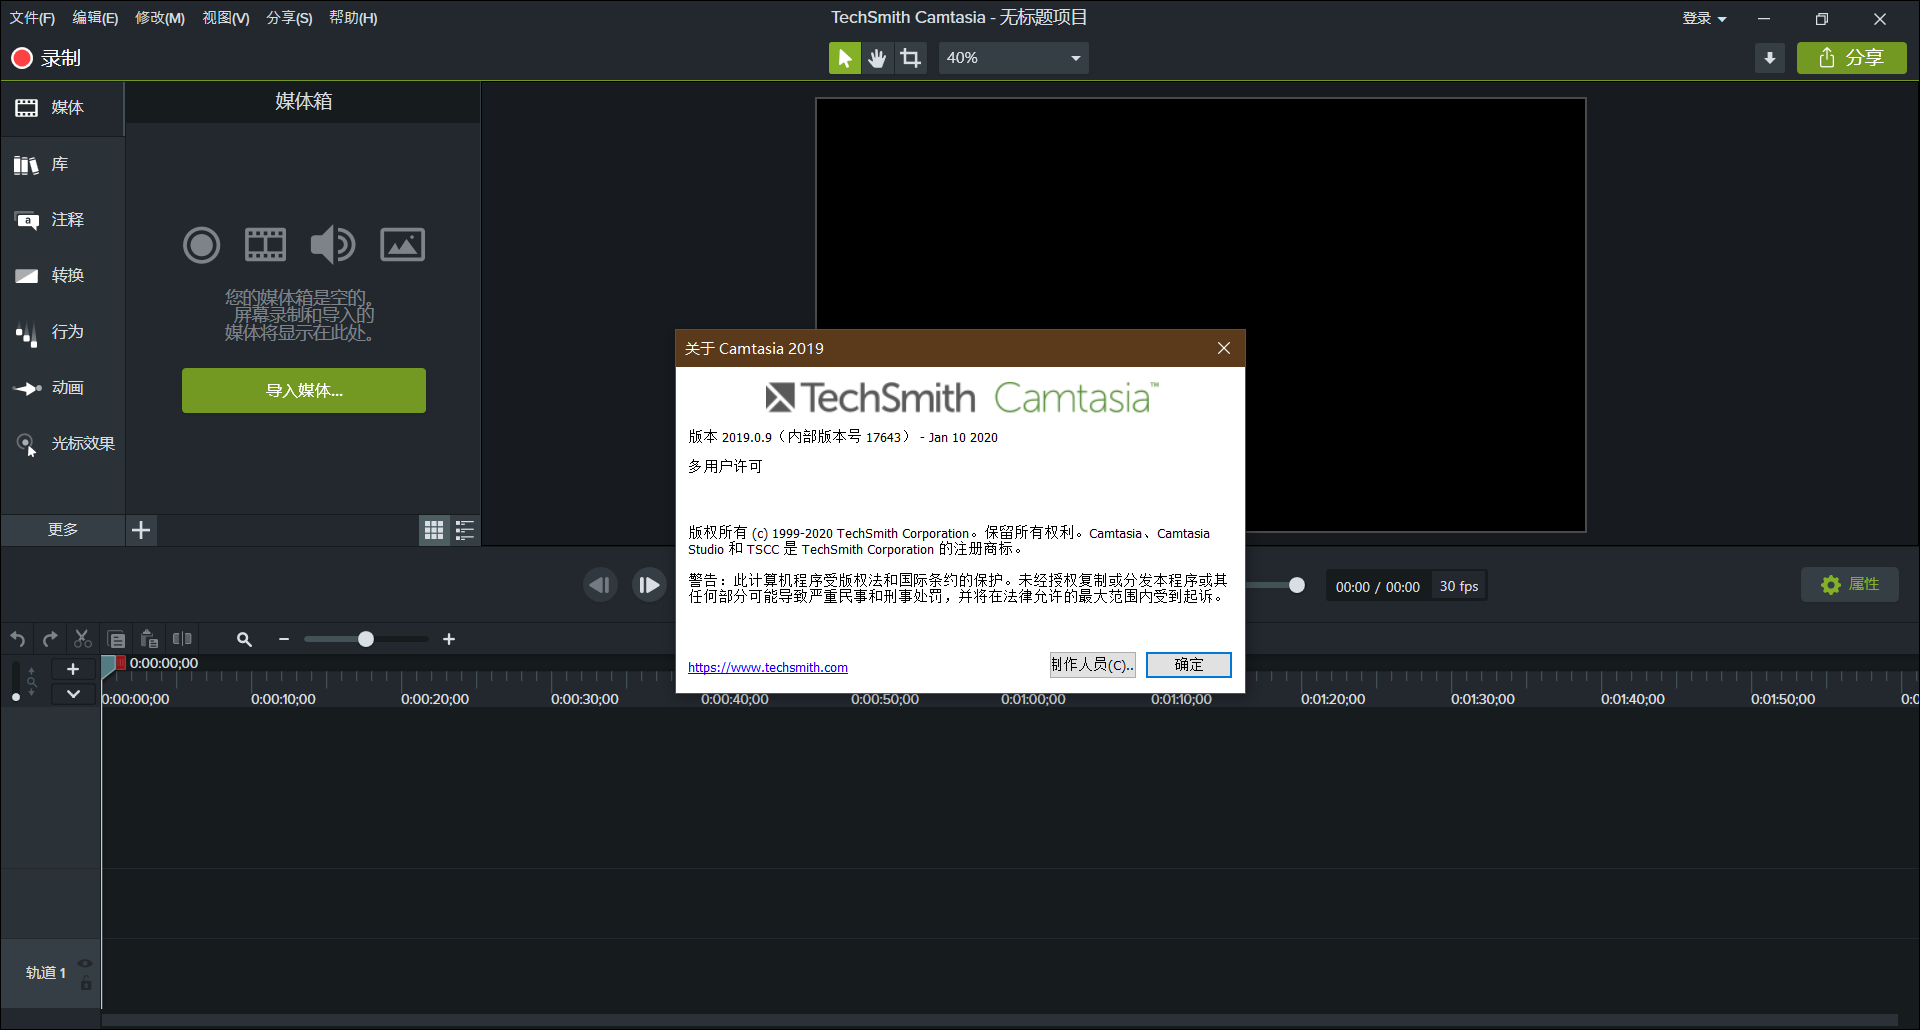This screenshot has height=1030, width=1920.
Task: Click the split clip icon
Action: 182,639
